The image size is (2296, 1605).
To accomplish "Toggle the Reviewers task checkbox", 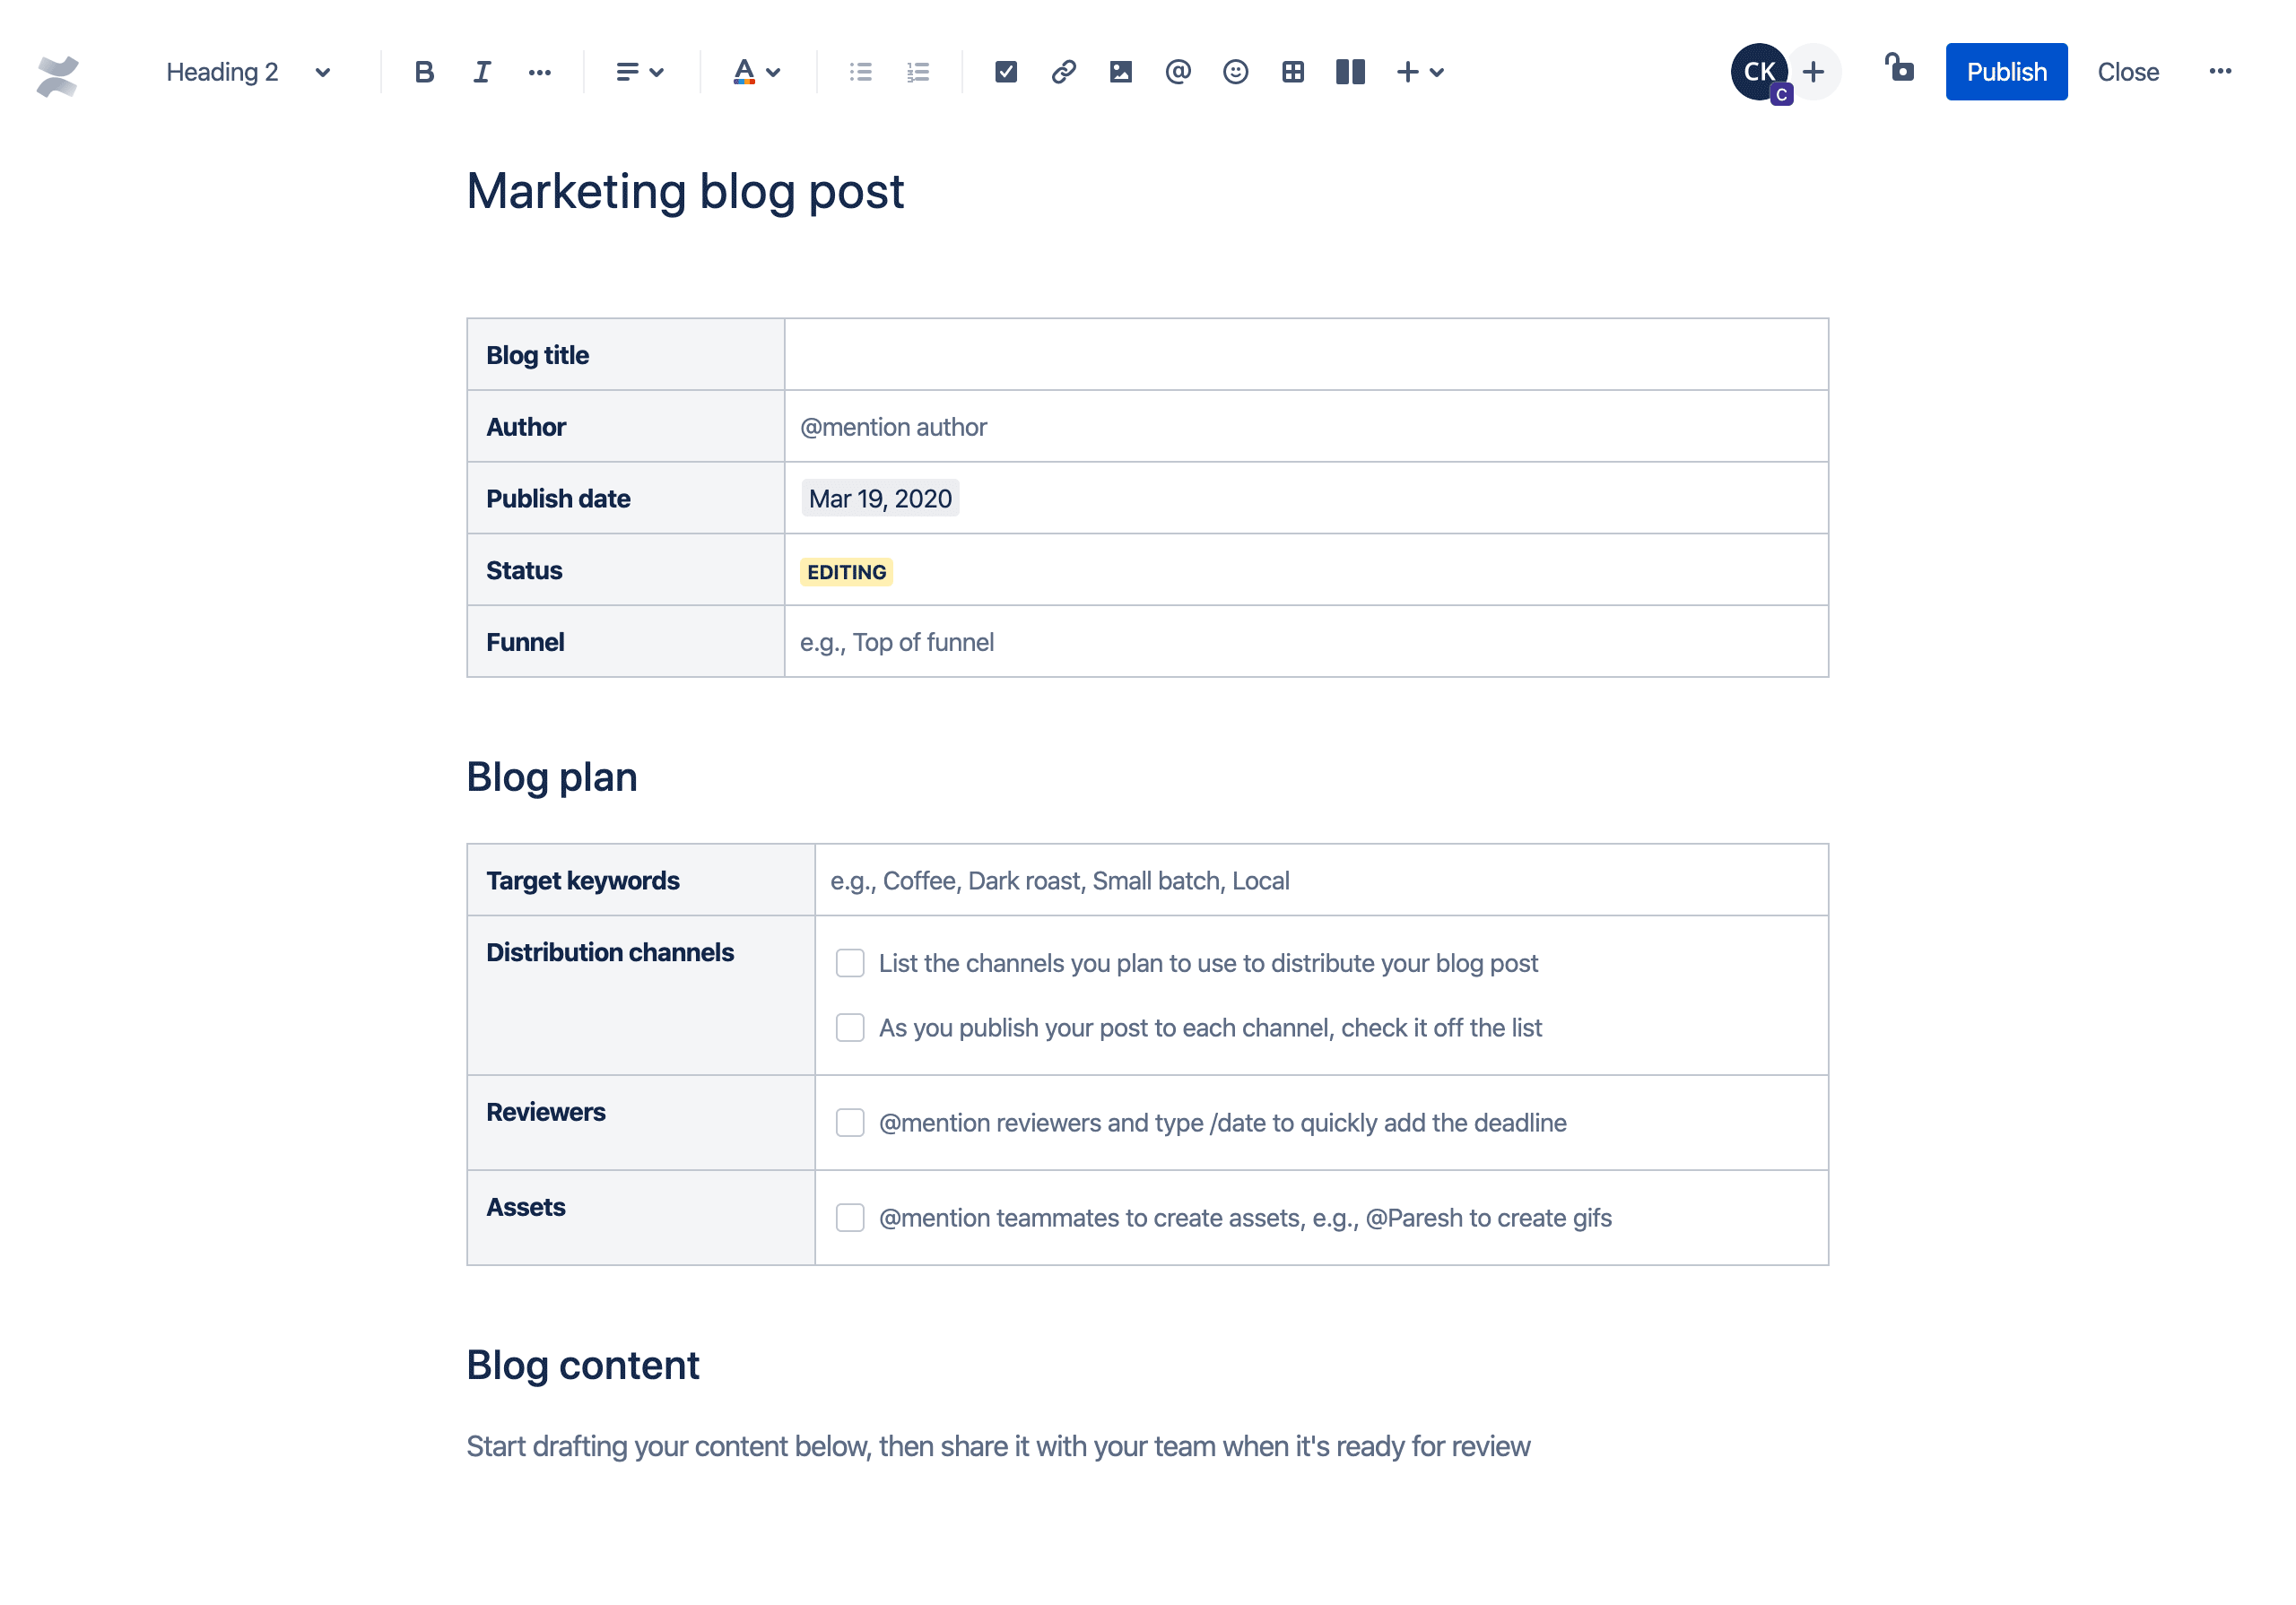I will [x=848, y=1122].
